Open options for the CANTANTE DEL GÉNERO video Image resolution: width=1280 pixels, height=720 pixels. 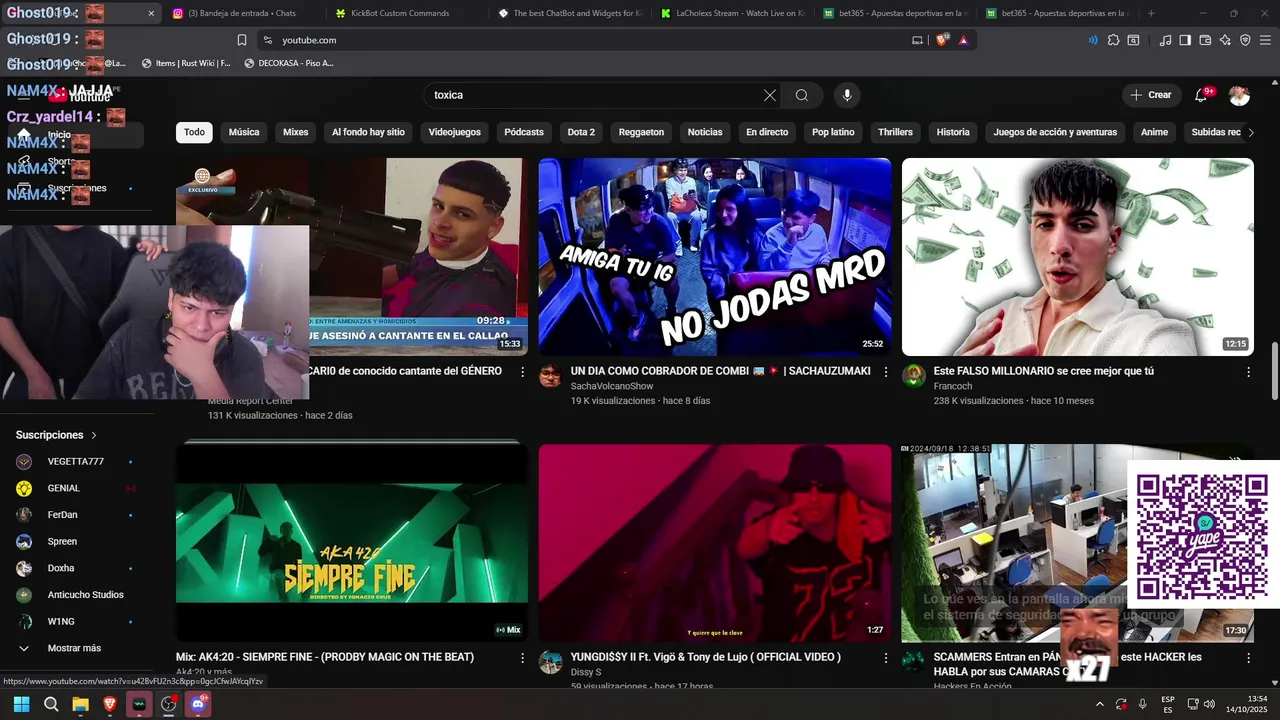tap(522, 372)
